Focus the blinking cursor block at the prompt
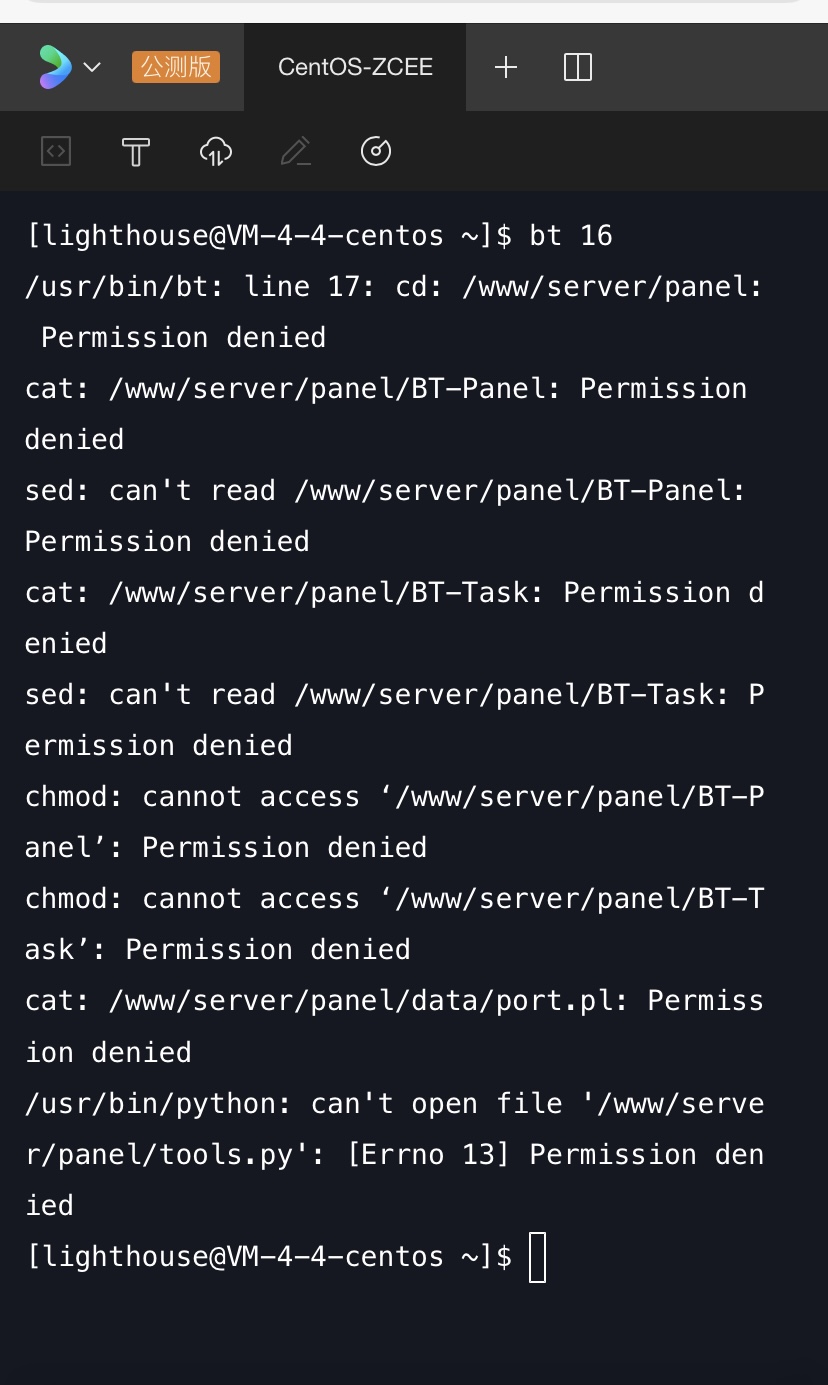 [538, 1257]
